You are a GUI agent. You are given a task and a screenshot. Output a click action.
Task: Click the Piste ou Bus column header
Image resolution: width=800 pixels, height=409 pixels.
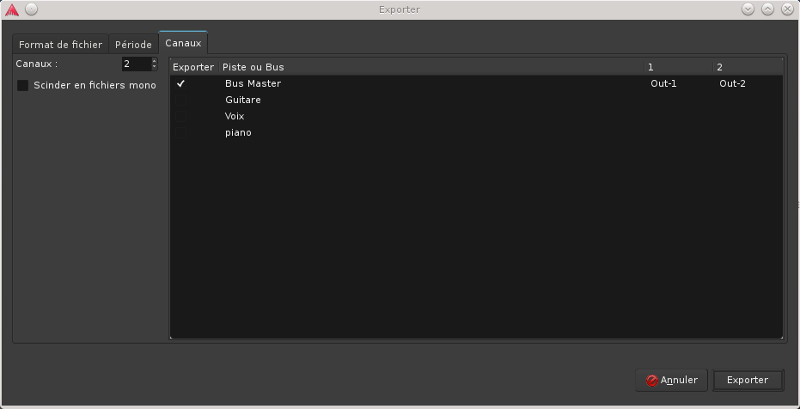click(253, 67)
